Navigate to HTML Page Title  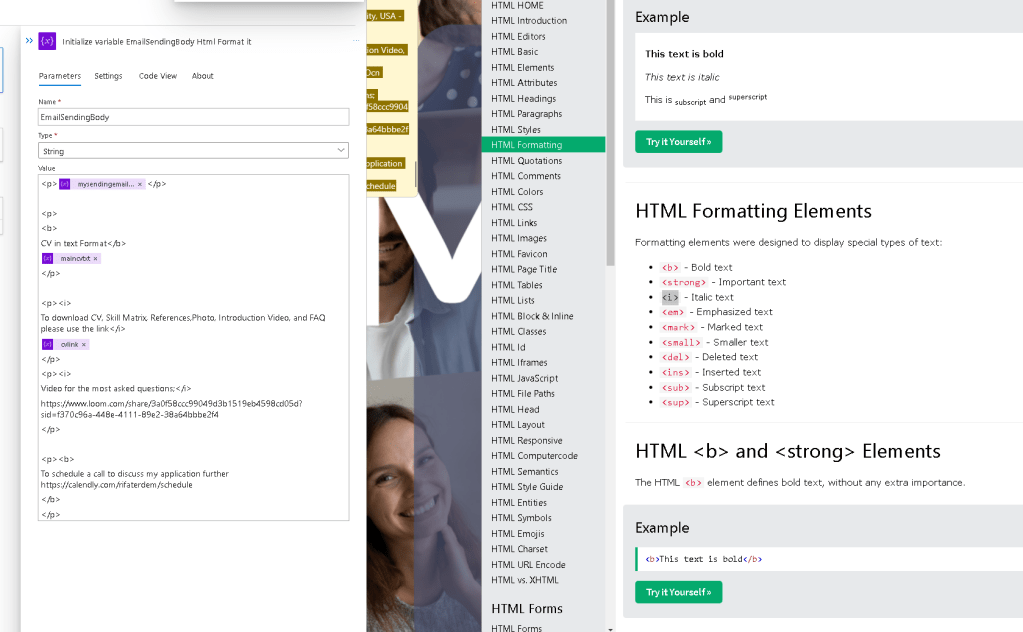click(x=524, y=269)
